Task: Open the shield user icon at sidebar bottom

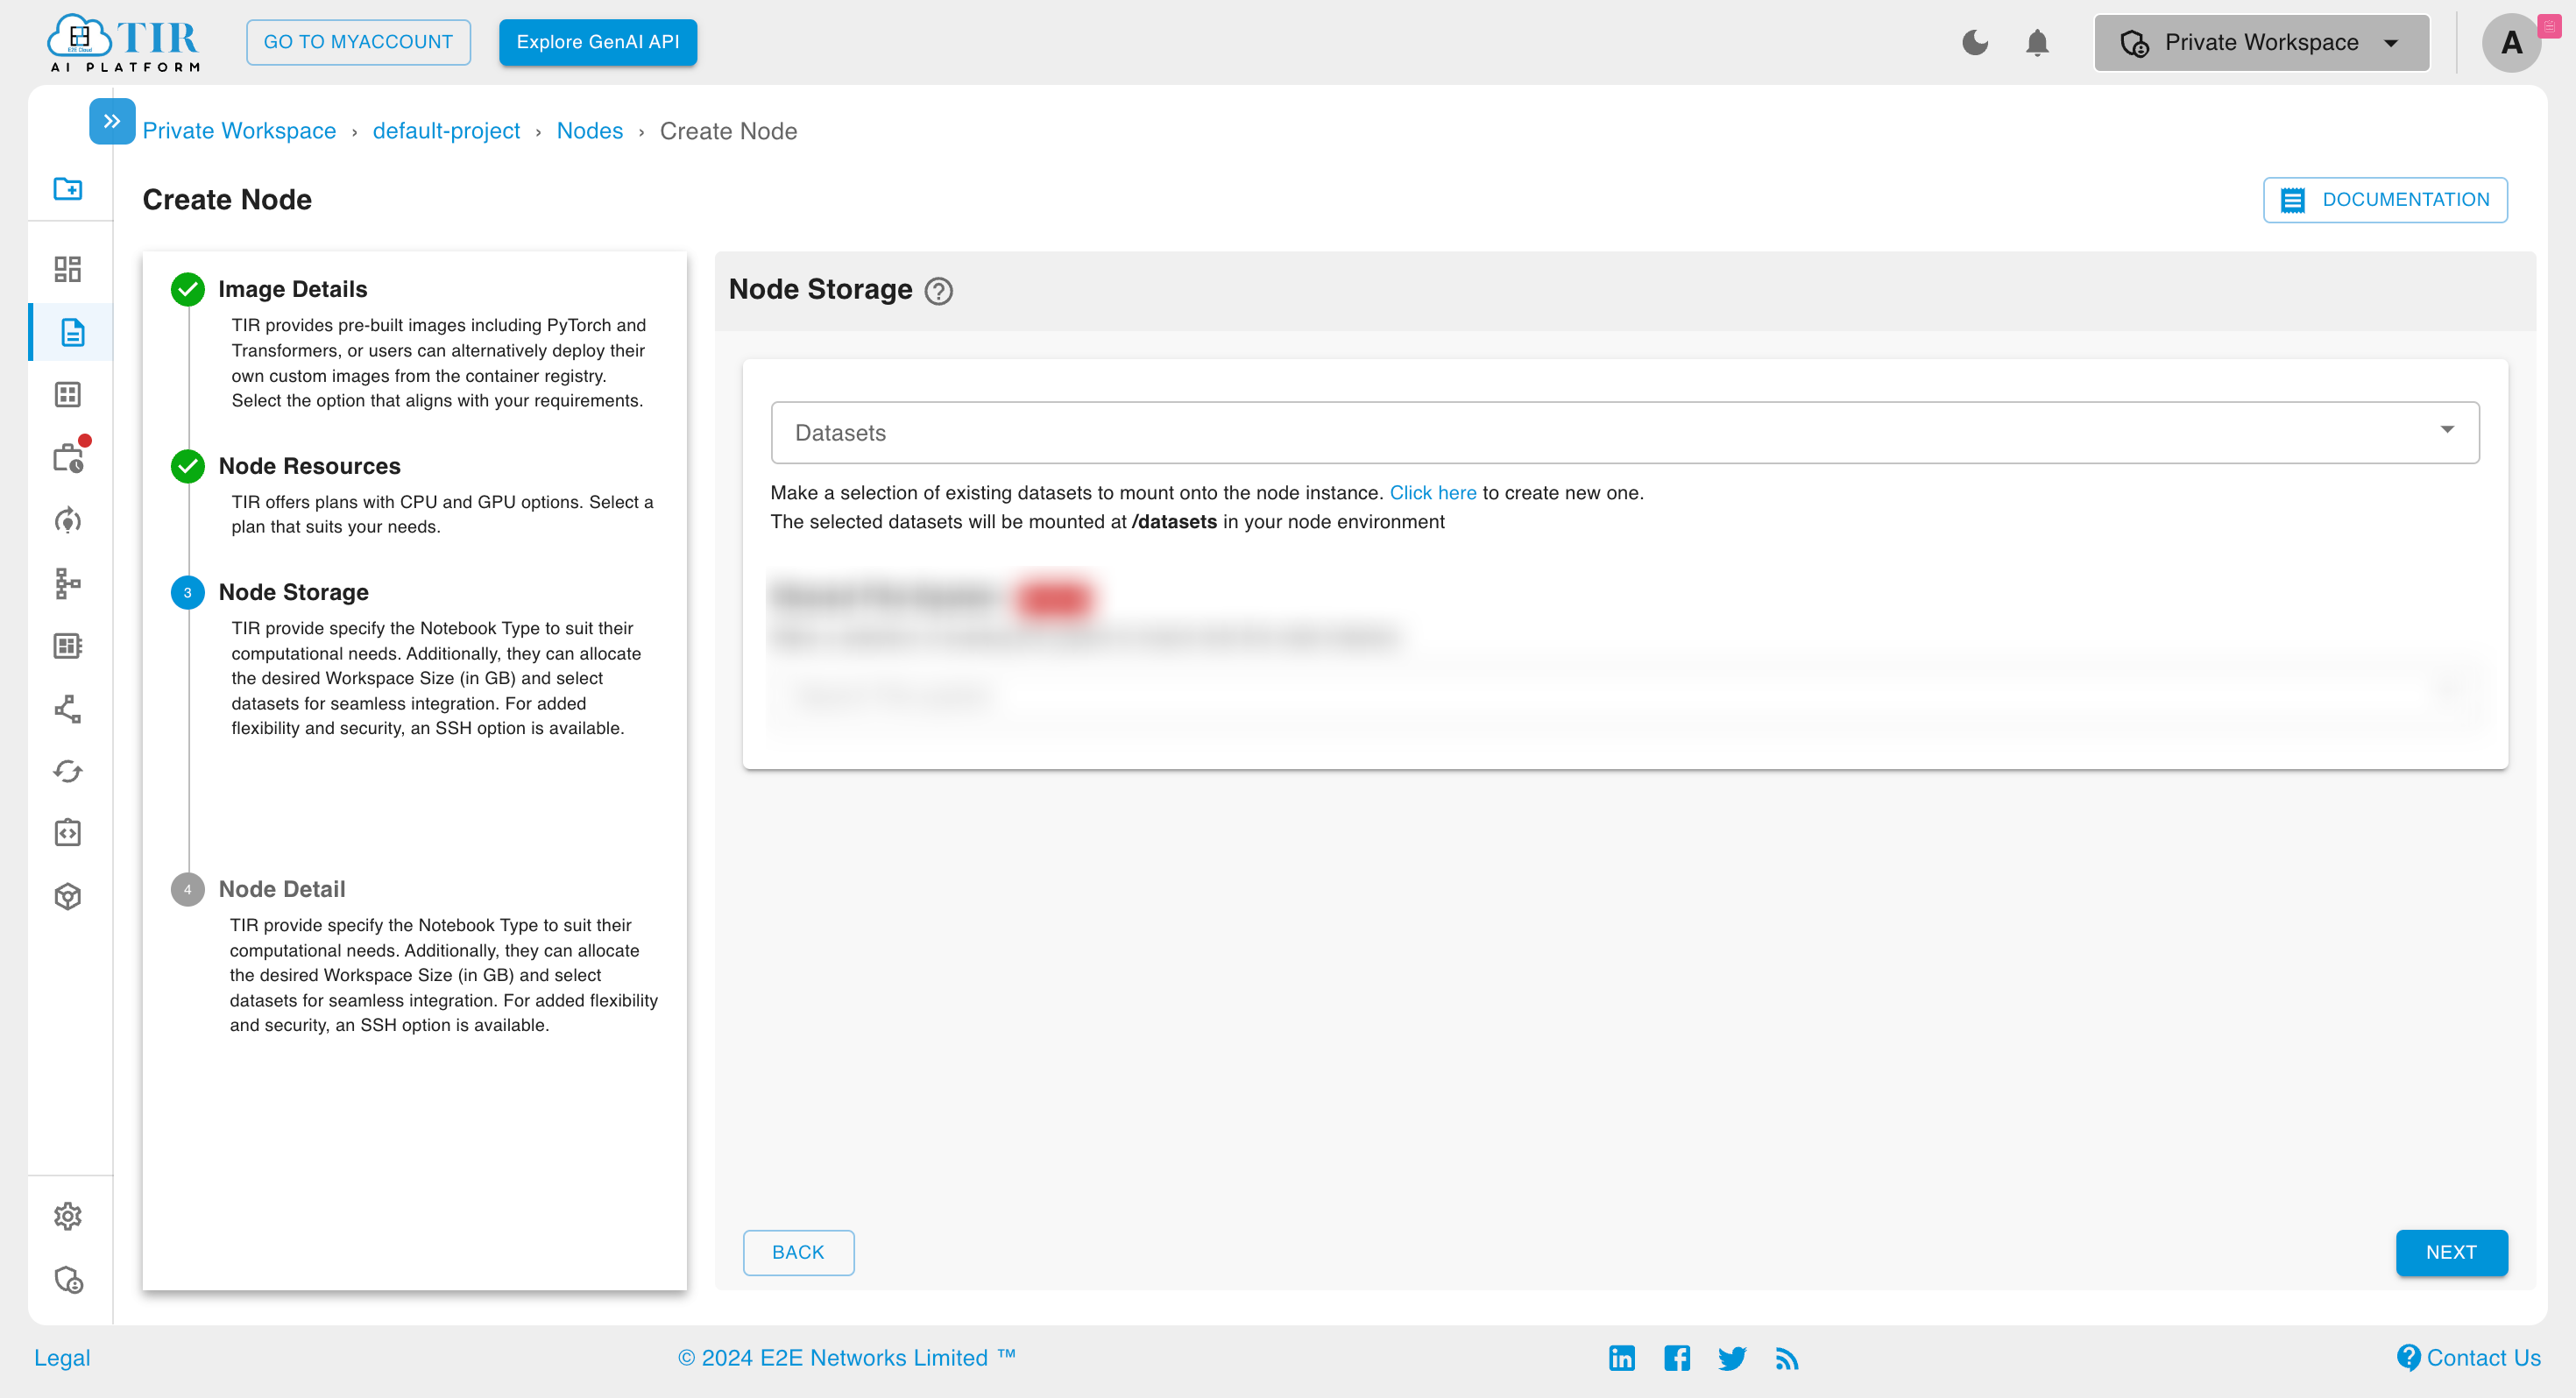Action: coord(68,1280)
